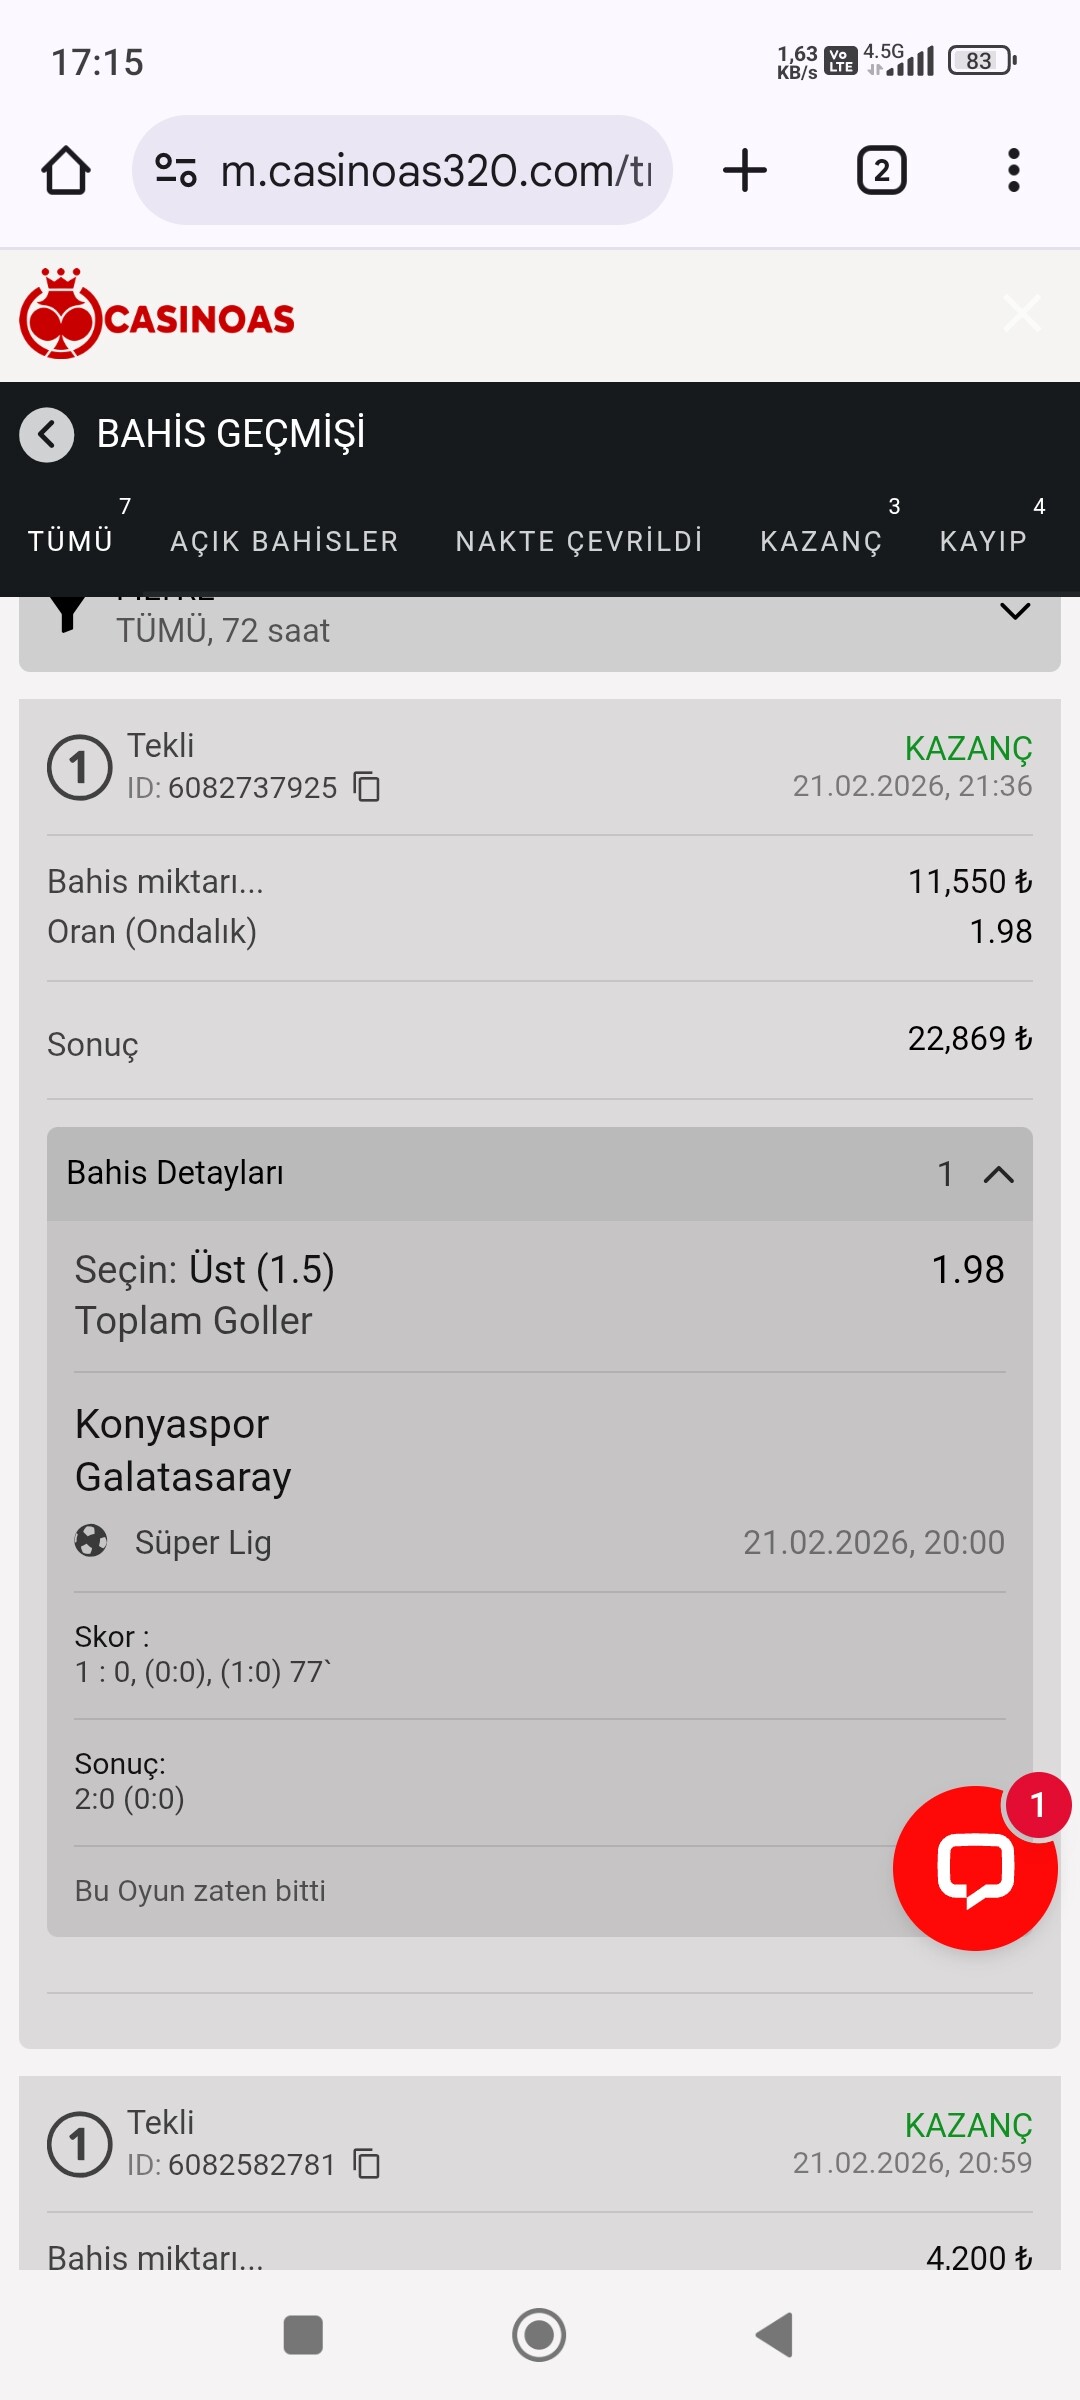Copy bet ID 6082737925
1080x2400 pixels.
point(367,787)
